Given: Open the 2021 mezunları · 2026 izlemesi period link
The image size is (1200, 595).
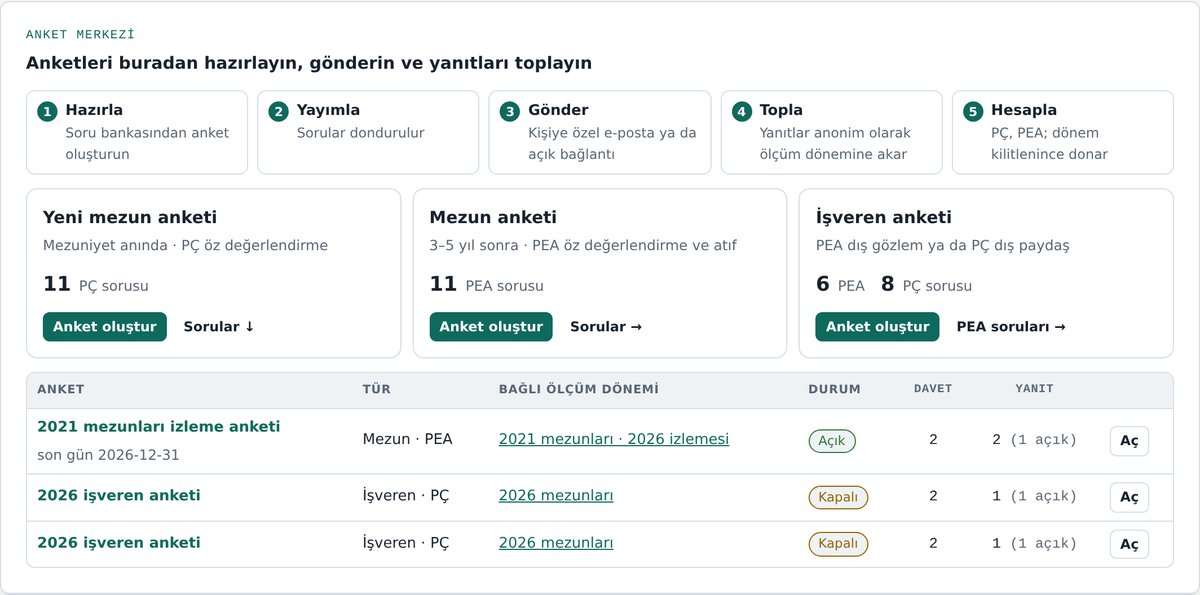Looking at the screenshot, I should (614, 439).
